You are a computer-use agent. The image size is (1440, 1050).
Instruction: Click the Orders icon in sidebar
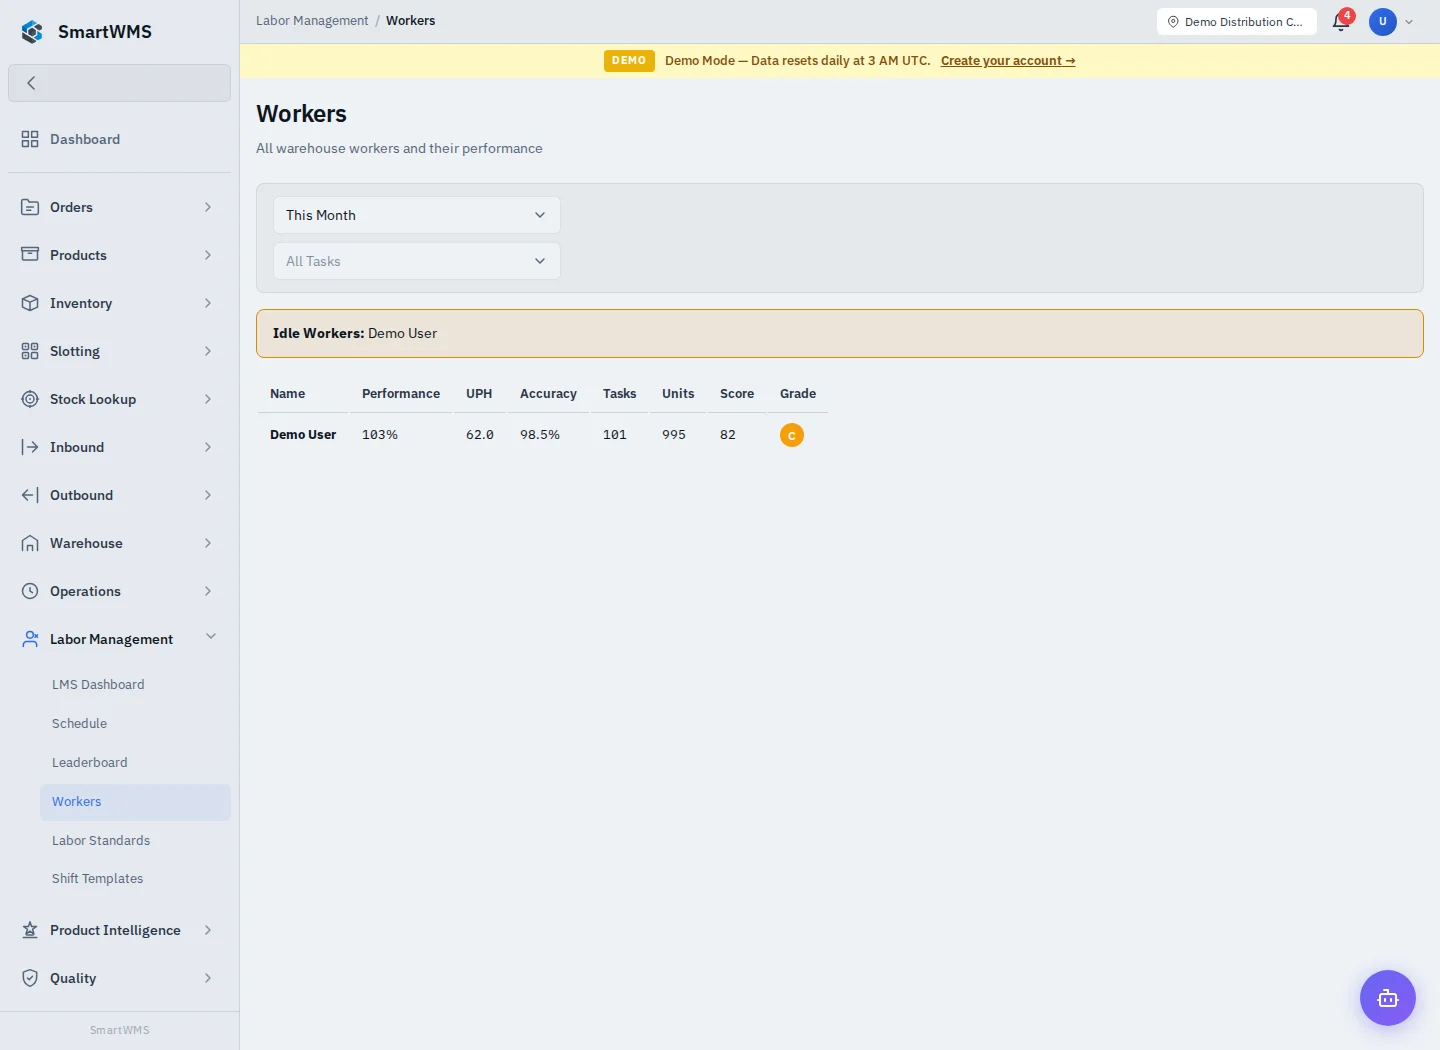click(30, 207)
